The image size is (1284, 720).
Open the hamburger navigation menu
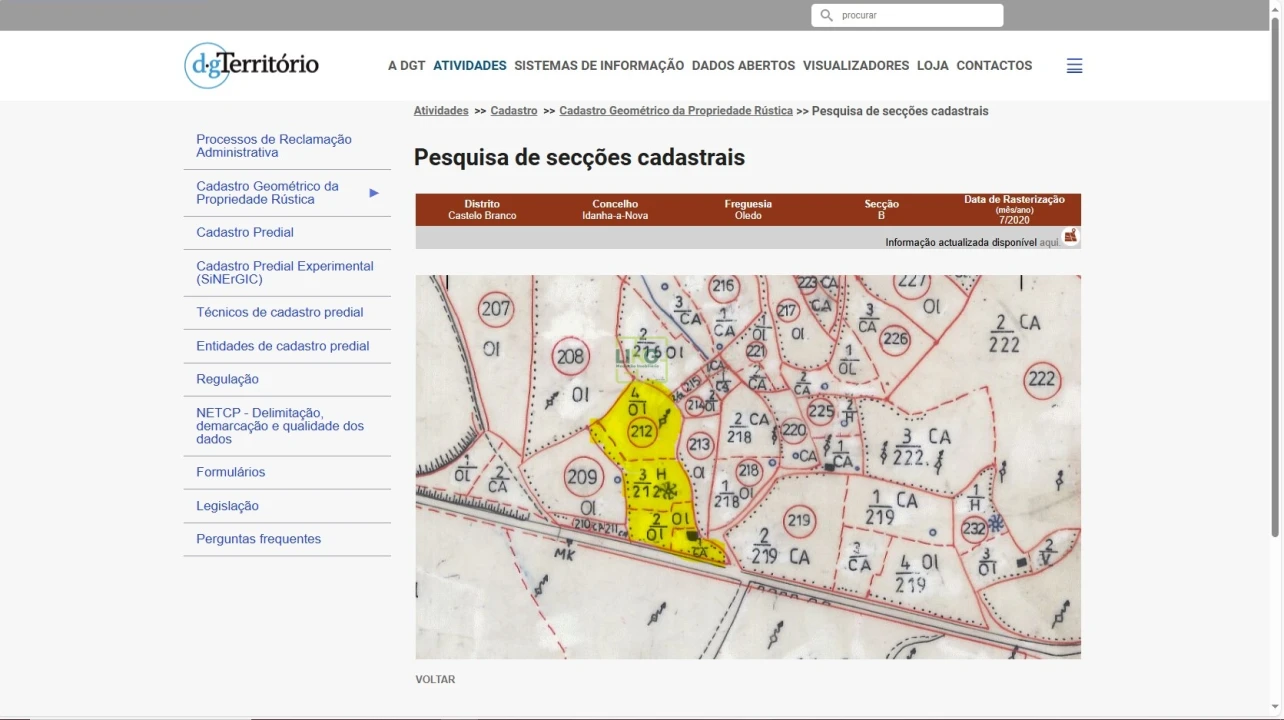1073,66
